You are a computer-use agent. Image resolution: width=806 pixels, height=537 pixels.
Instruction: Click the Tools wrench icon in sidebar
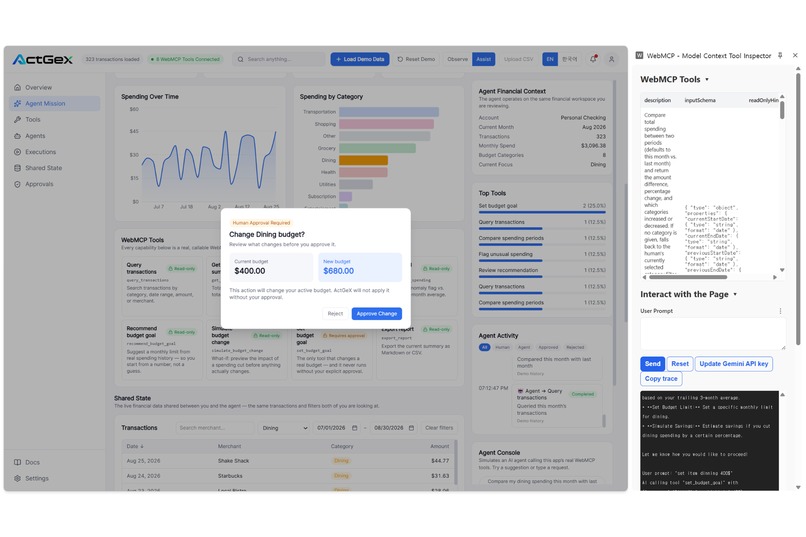click(17, 119)
